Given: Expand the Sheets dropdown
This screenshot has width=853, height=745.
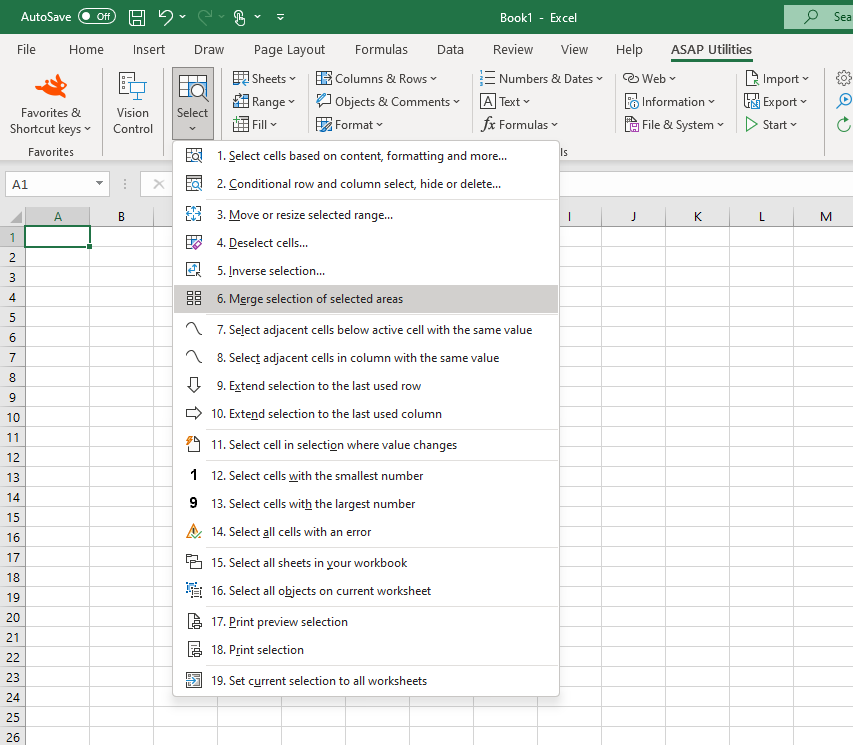Looking at the screenshot, I should click(264, 78).
